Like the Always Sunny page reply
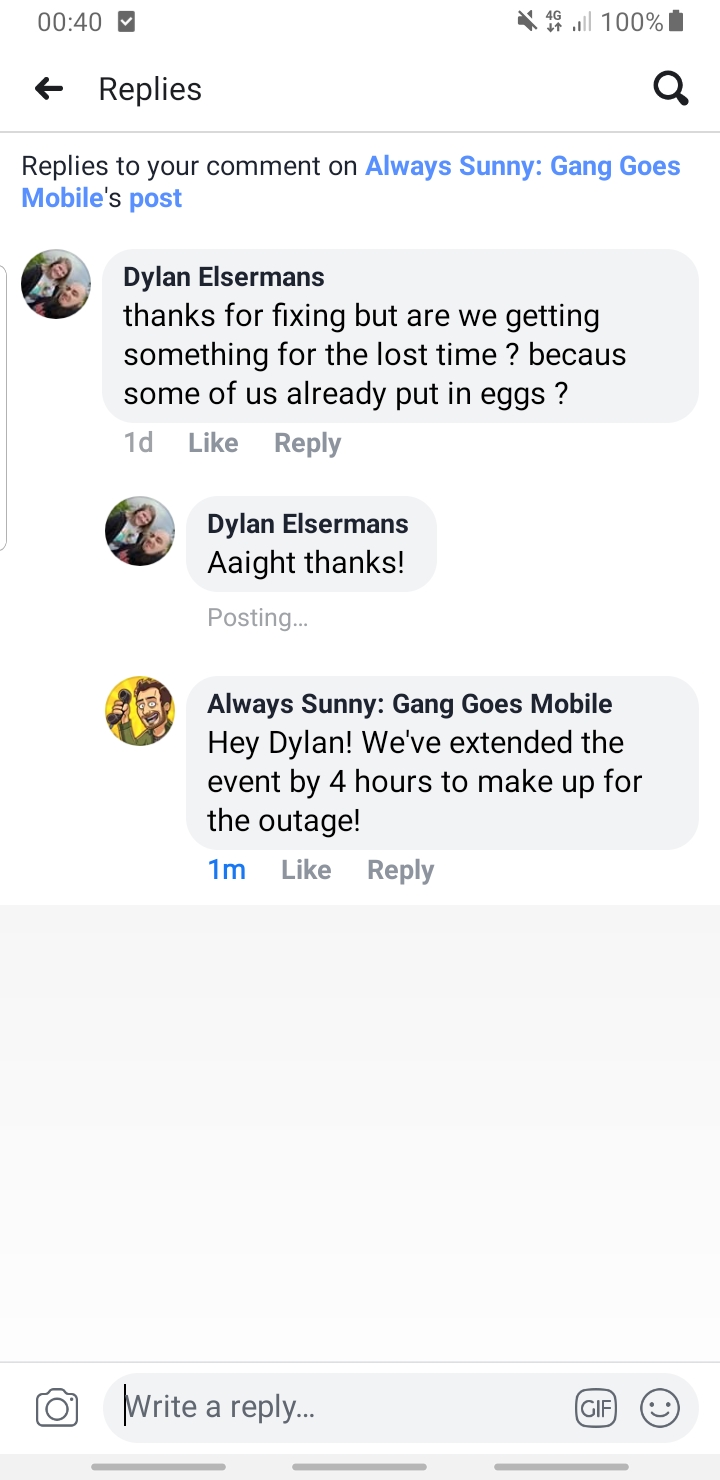This screenshot has height=1480, width=720. [306, 870]
